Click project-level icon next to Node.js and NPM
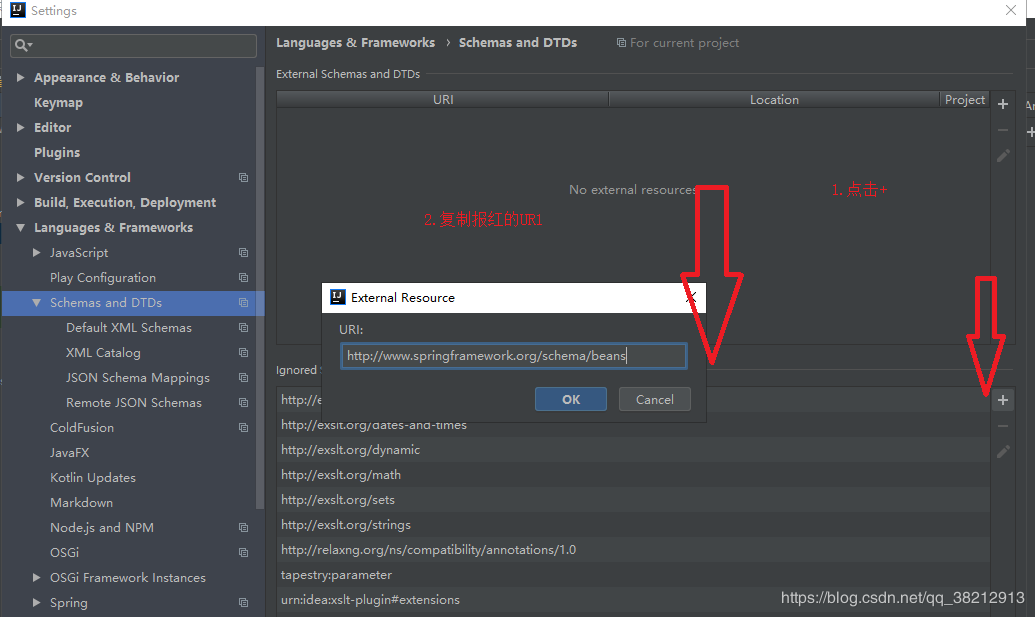Screen dimensions: 1035x617 pos(244,528)
